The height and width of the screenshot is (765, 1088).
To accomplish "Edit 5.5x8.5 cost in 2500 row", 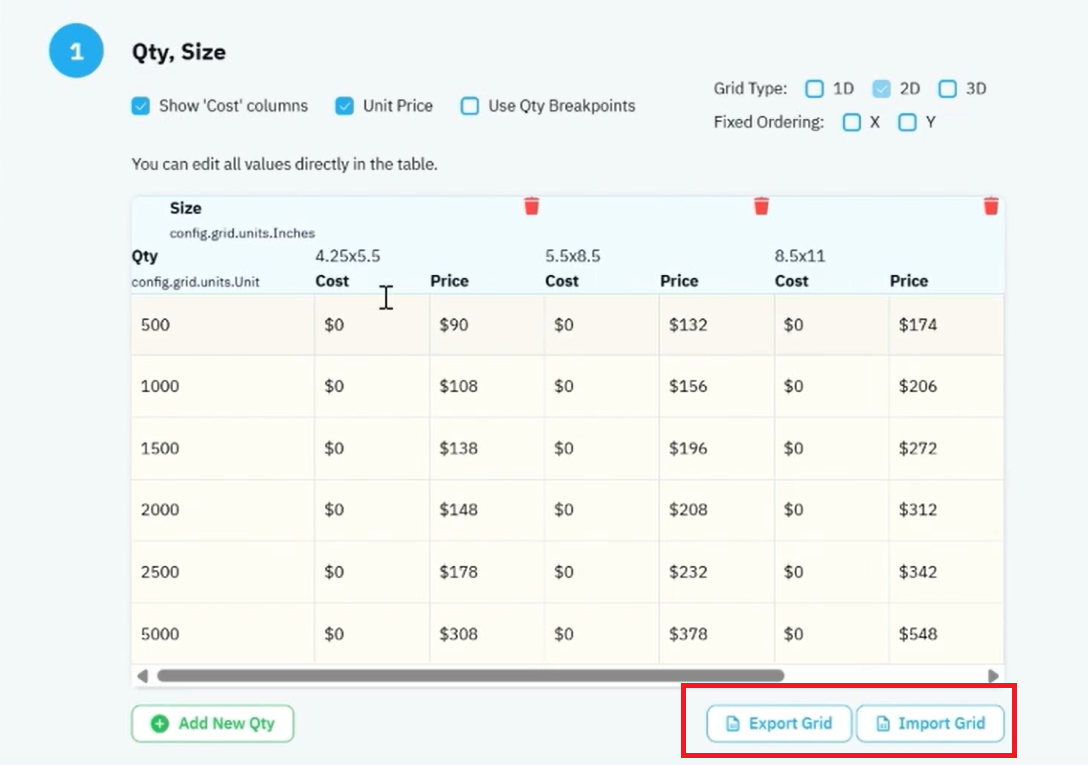I will click(x=602, y=572).
